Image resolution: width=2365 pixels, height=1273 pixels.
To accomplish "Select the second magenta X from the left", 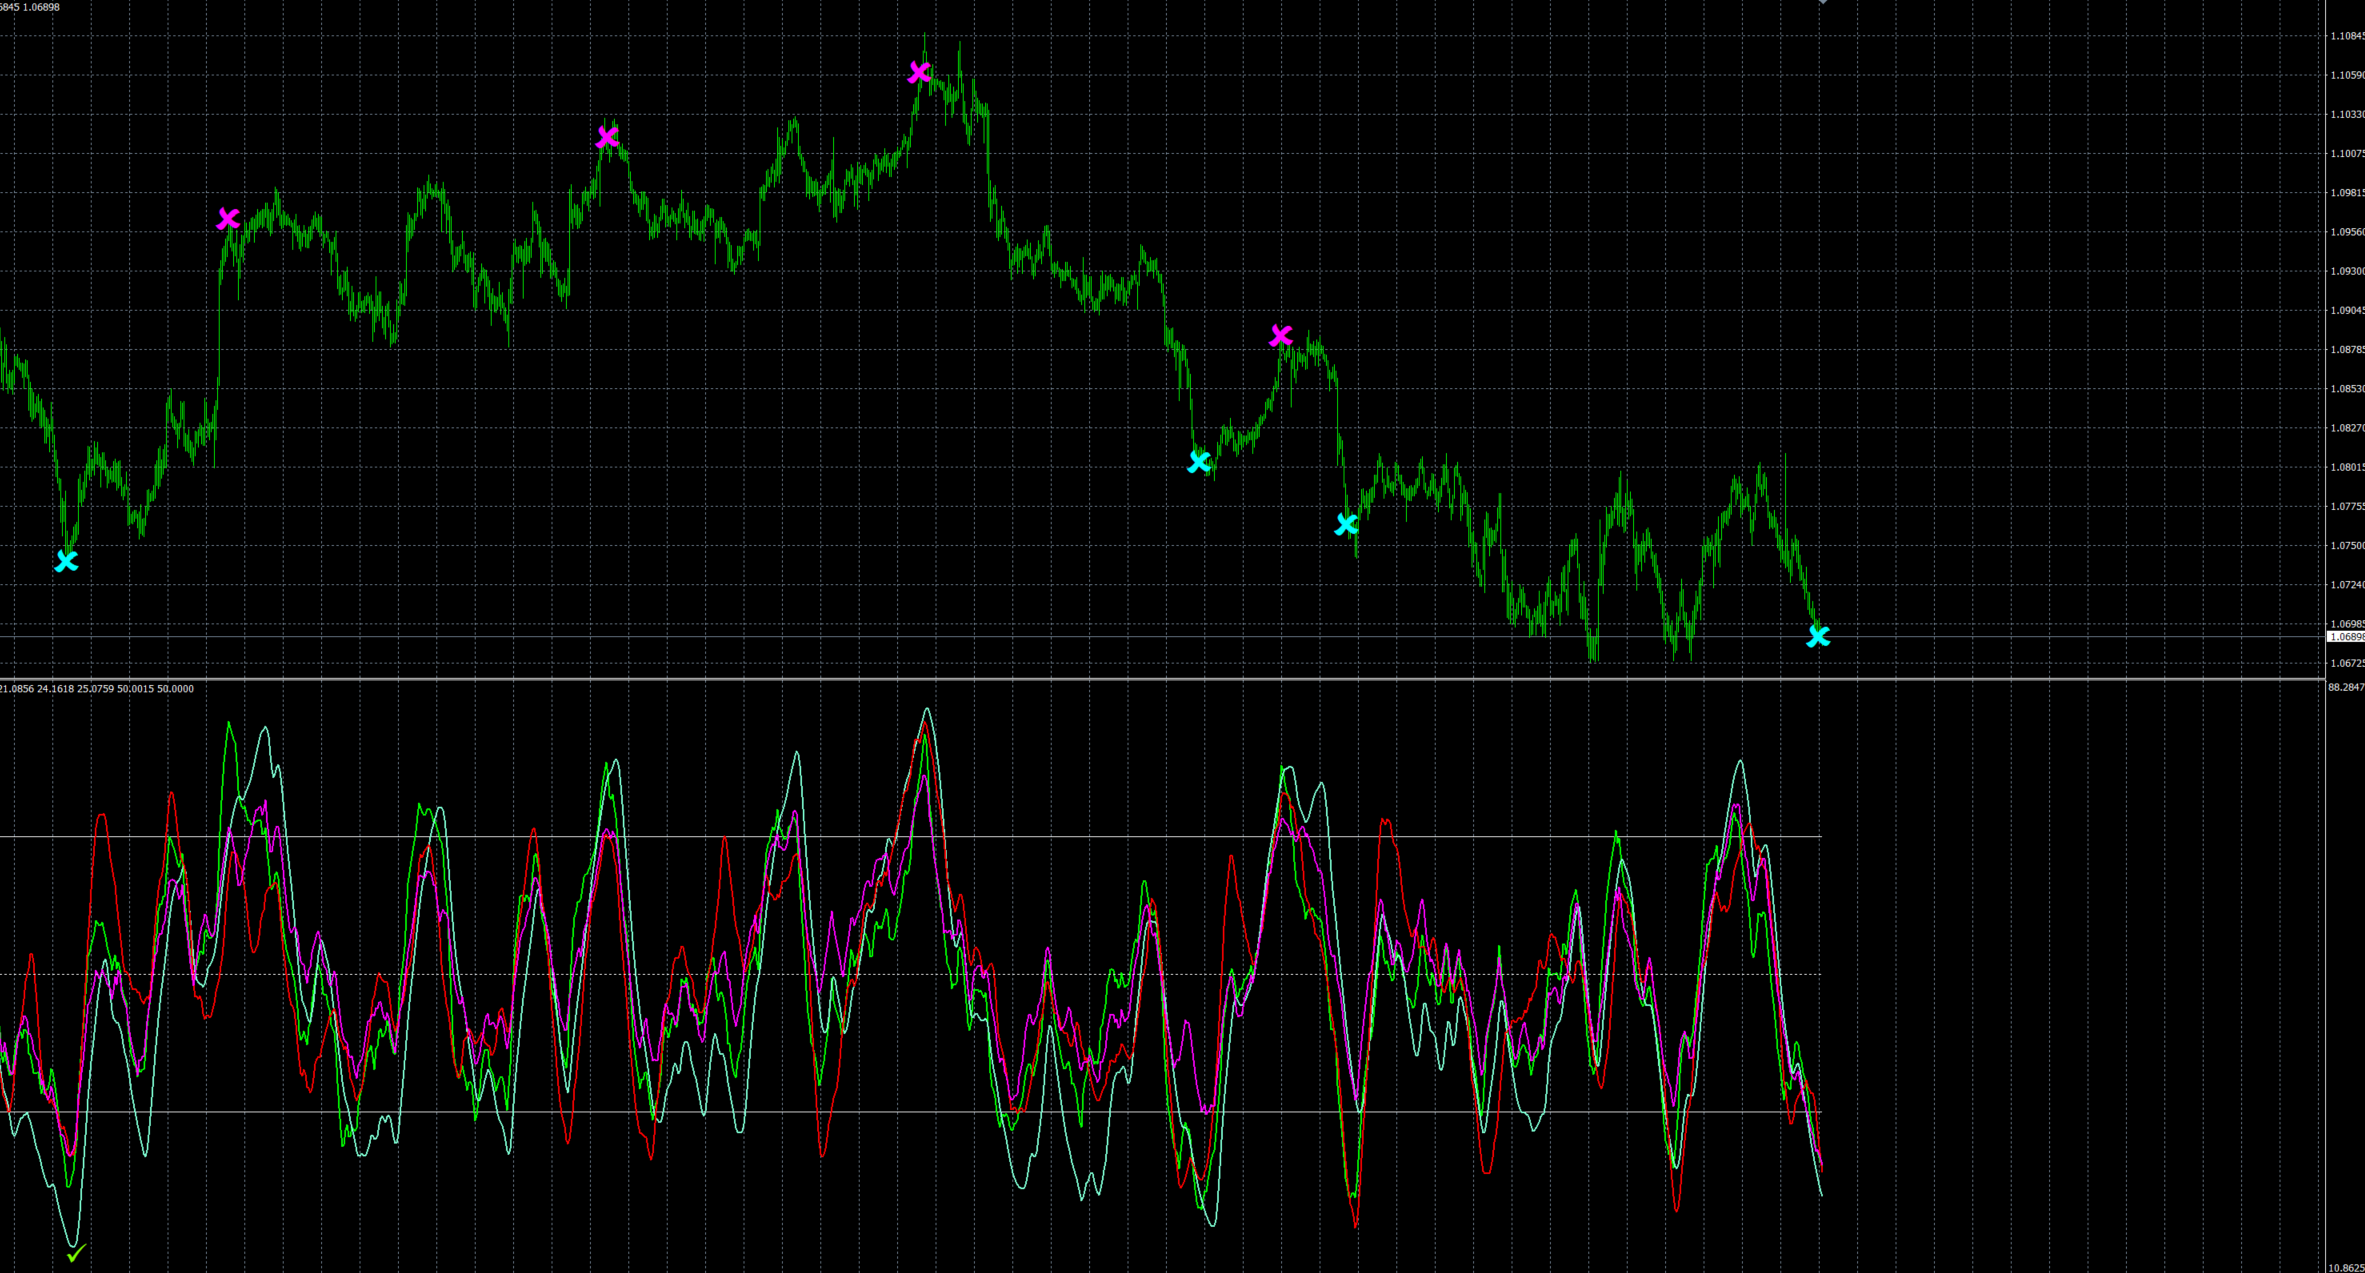I will (x=607, y=137).
